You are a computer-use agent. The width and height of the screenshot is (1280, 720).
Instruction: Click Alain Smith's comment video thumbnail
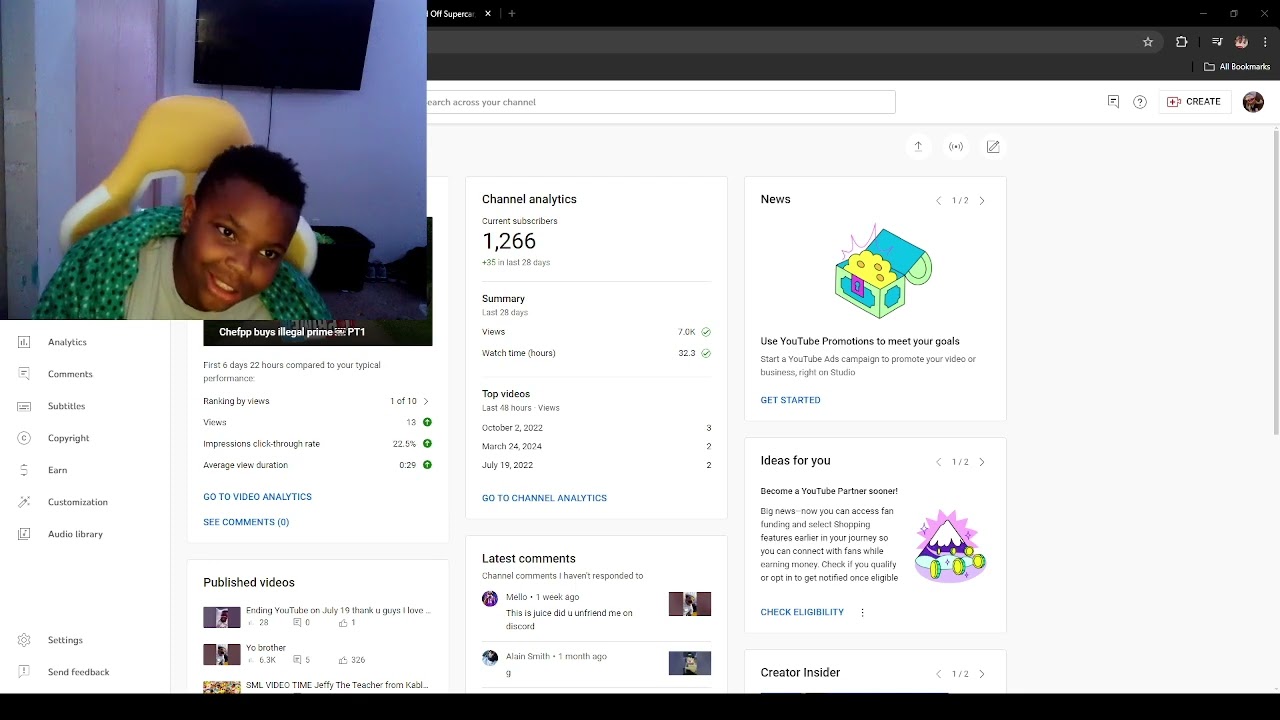(x=690, y=663)
